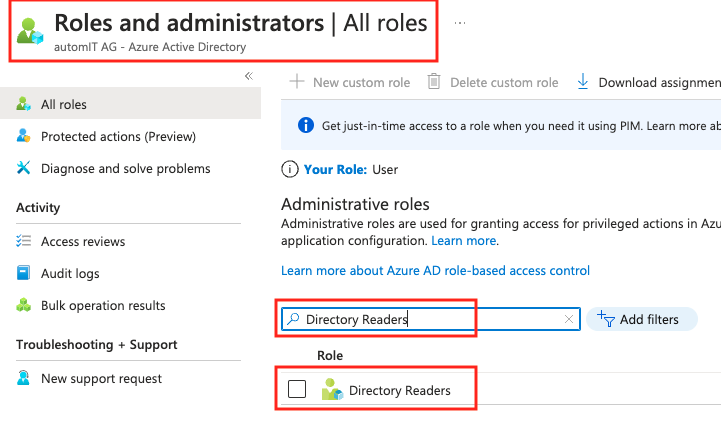Click the Bulk operation results icon

24,305
